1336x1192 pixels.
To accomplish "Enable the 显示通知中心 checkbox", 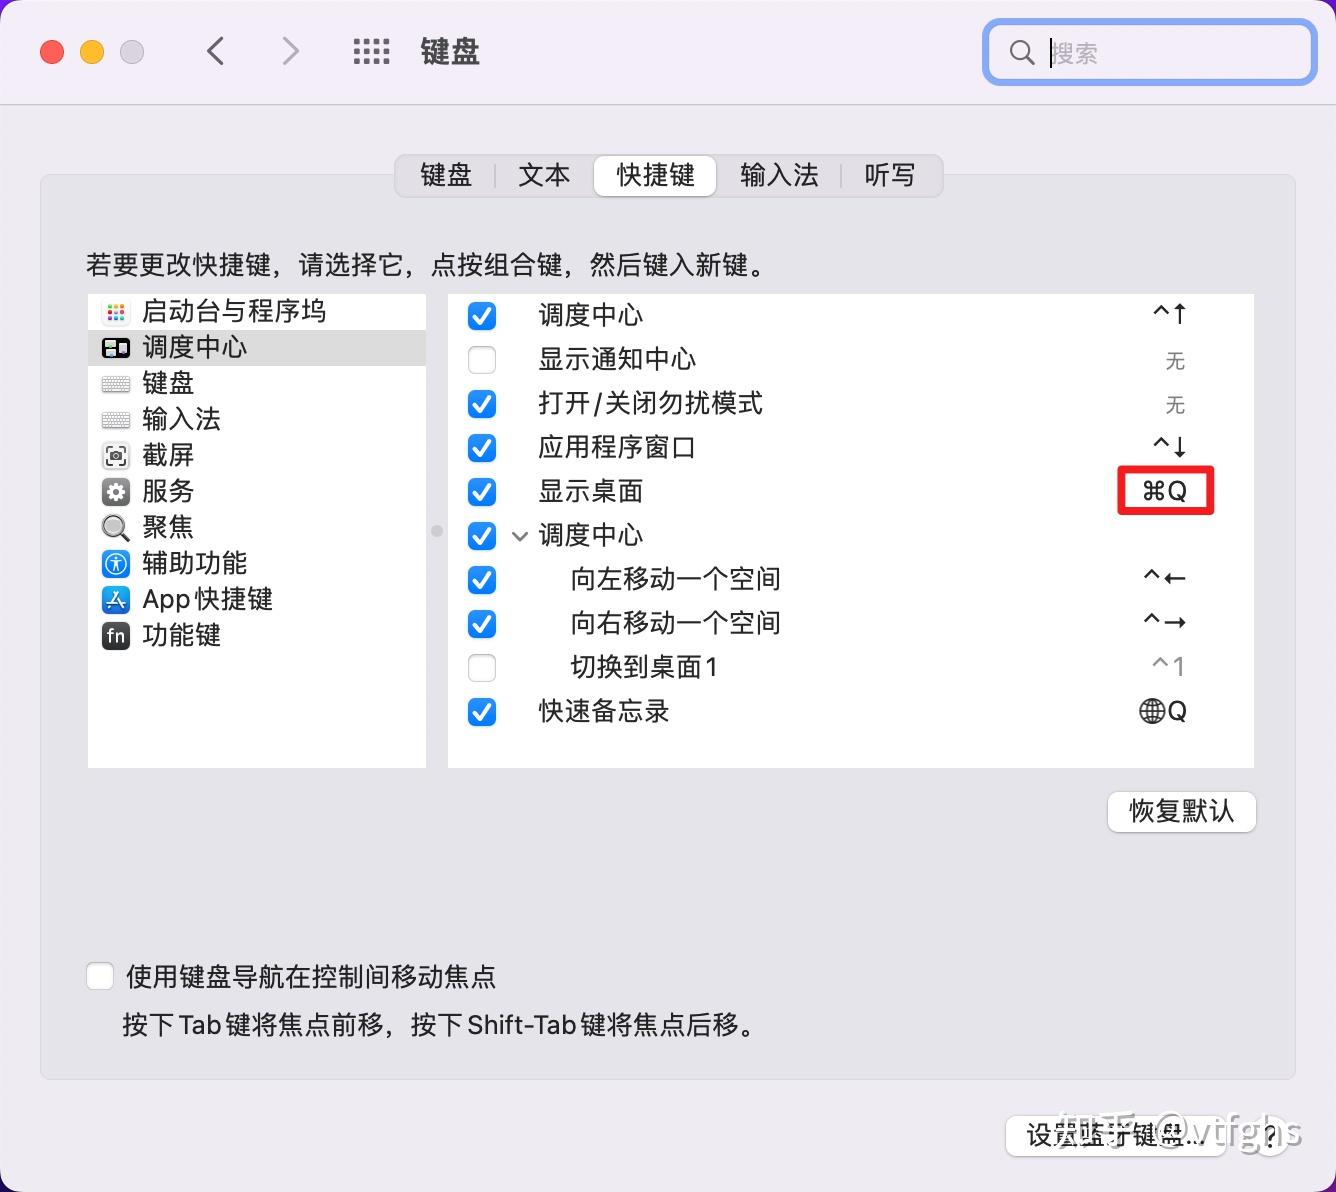I will [482, 360].
